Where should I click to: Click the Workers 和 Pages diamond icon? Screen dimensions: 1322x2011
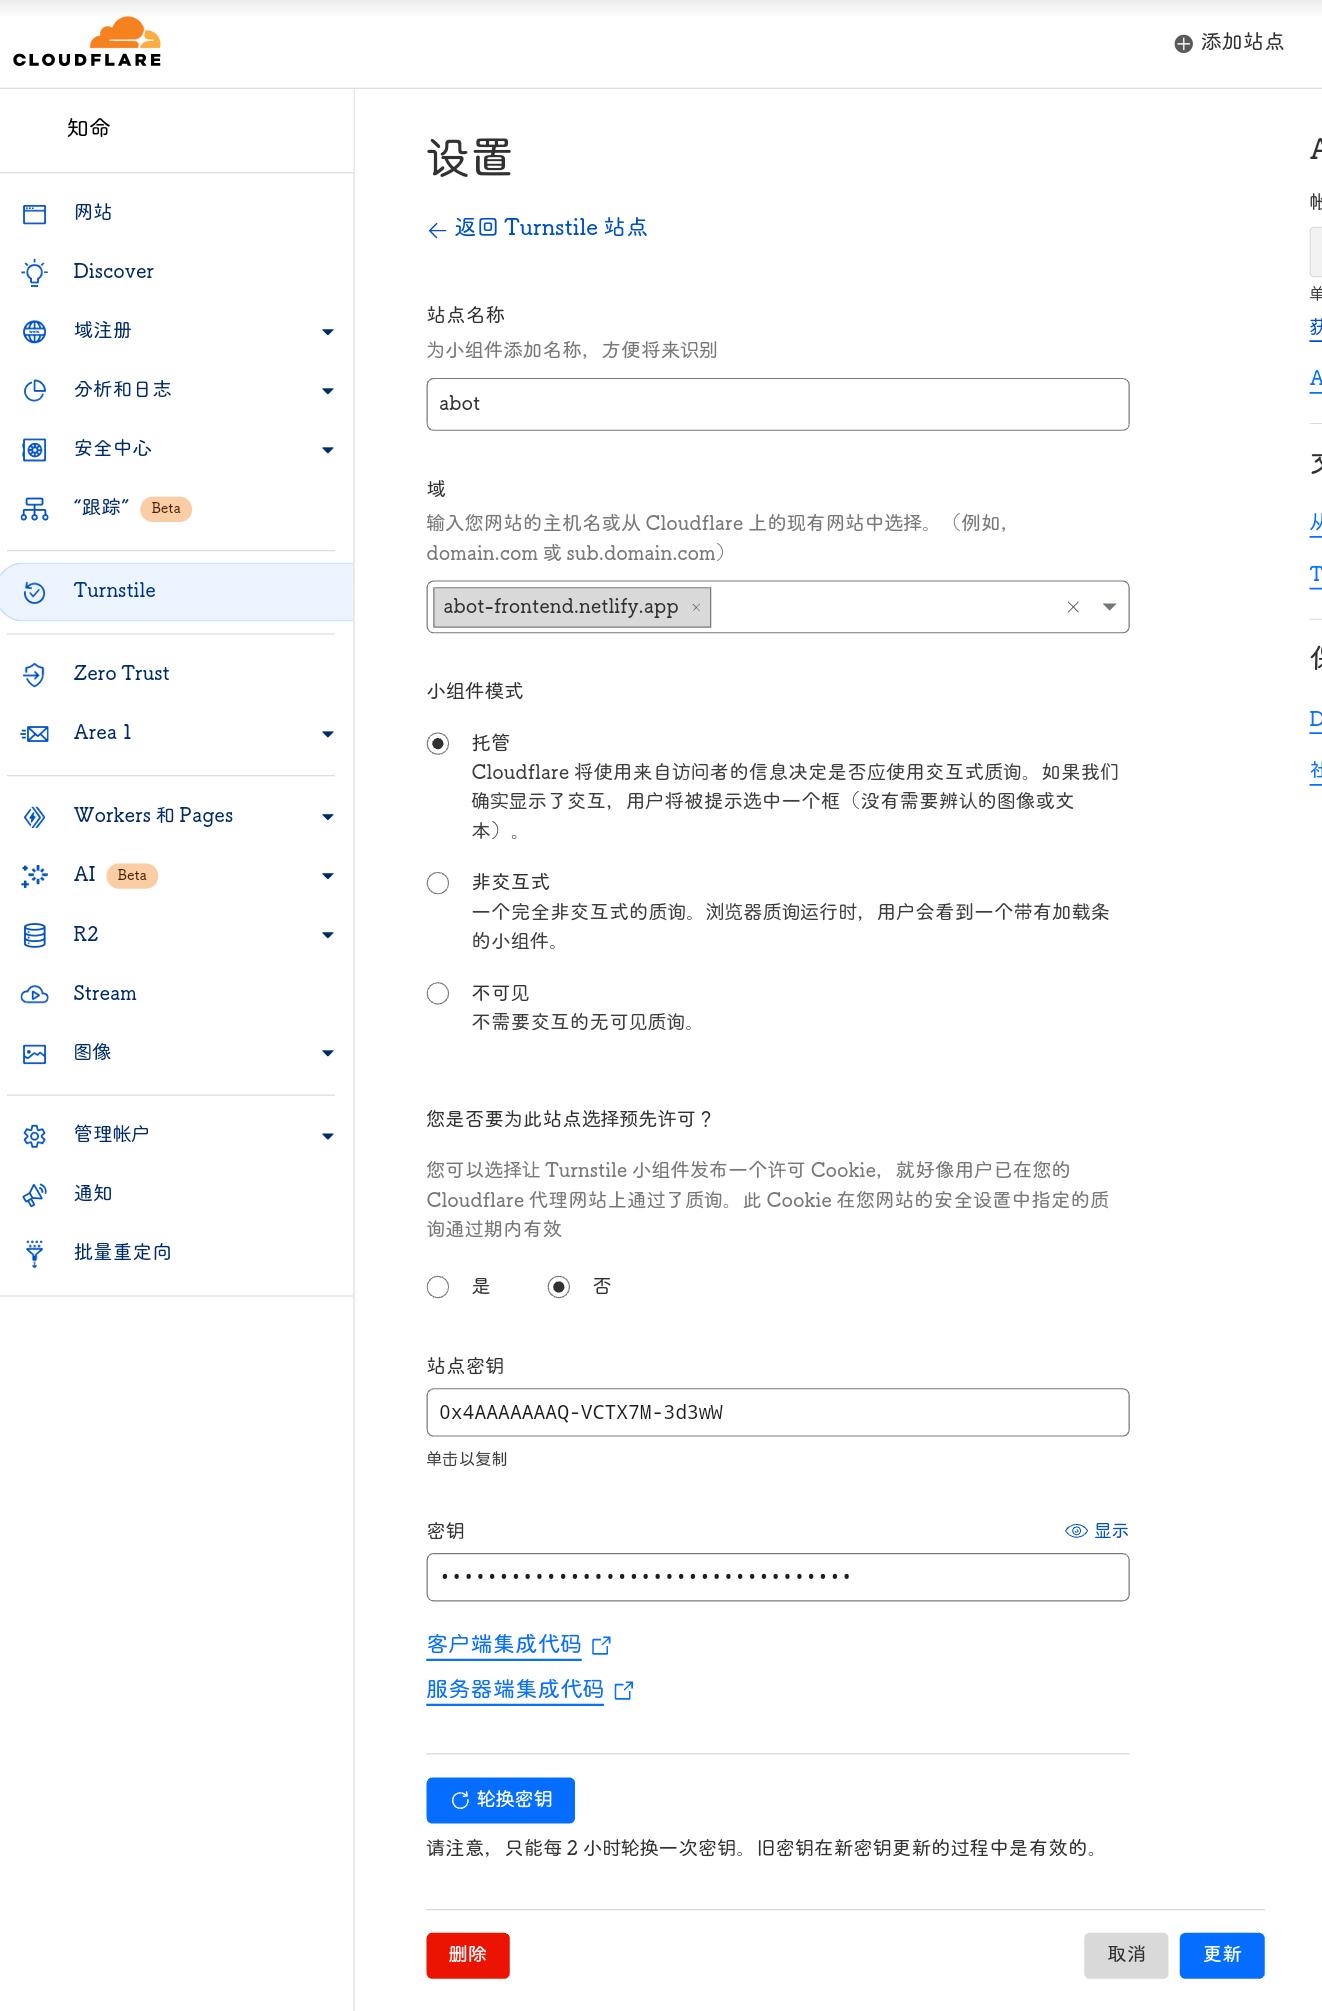[35, 816]
